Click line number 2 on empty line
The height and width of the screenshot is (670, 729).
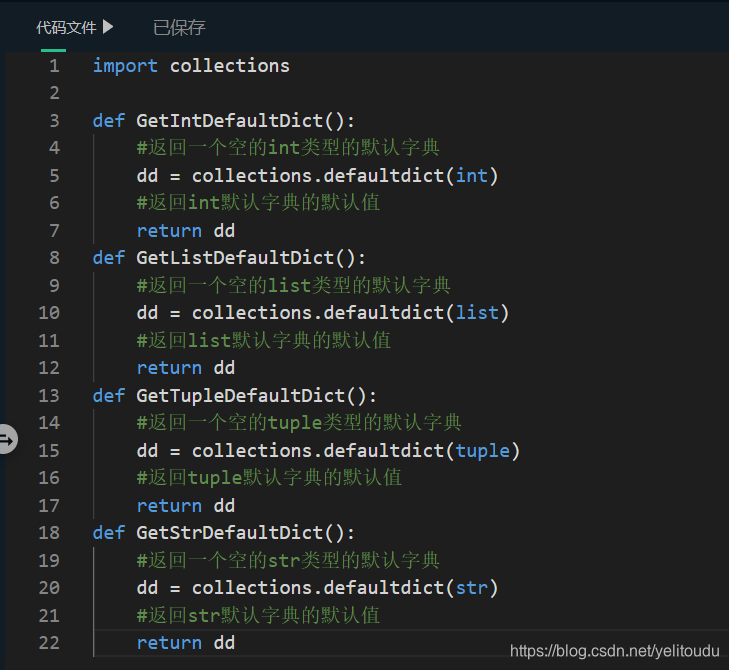(54, 93)
